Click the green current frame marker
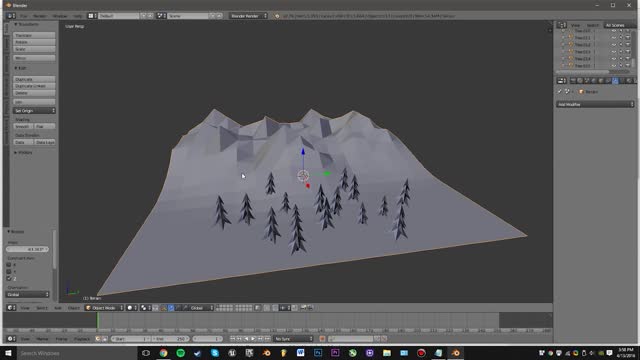Viewport: 640px width, 360px height. (98, 321)
